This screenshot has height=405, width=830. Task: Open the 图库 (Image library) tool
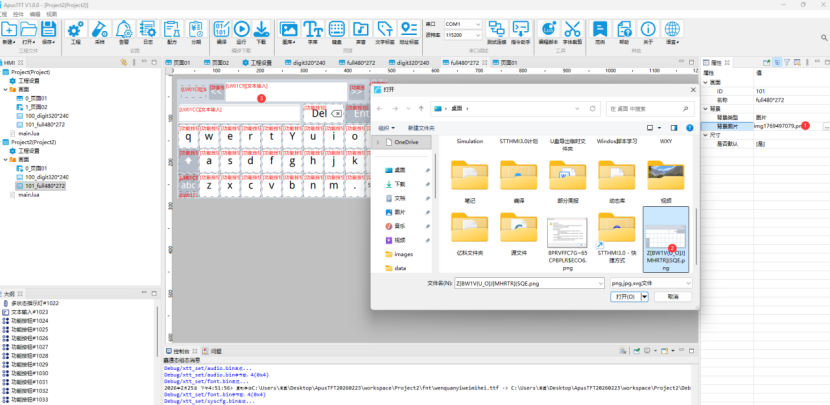(289, 32)
